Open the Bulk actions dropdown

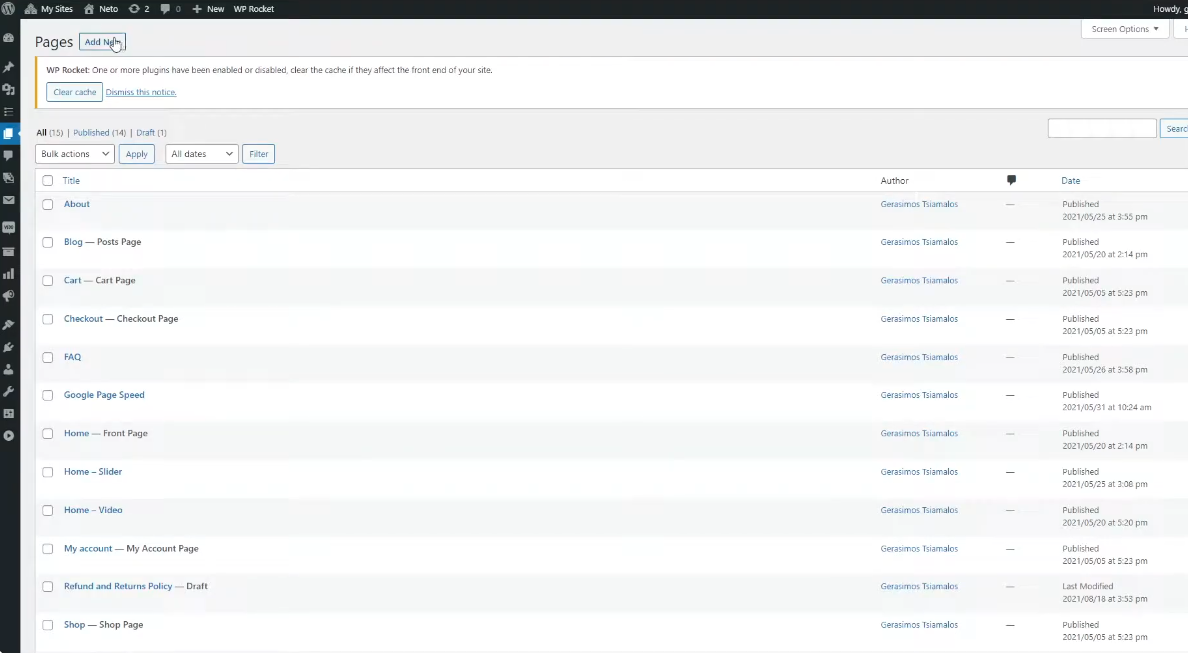pyautogui.click(x=75, y=154)
